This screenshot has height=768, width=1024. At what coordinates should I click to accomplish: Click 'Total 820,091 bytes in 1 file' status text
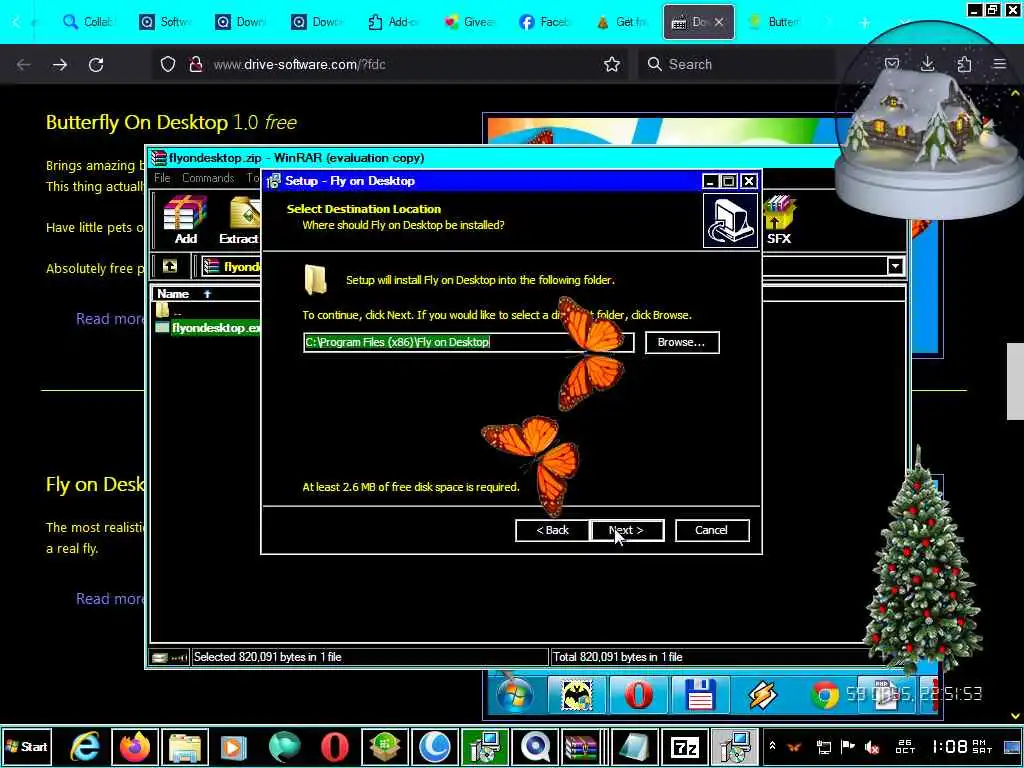(617, 657)
